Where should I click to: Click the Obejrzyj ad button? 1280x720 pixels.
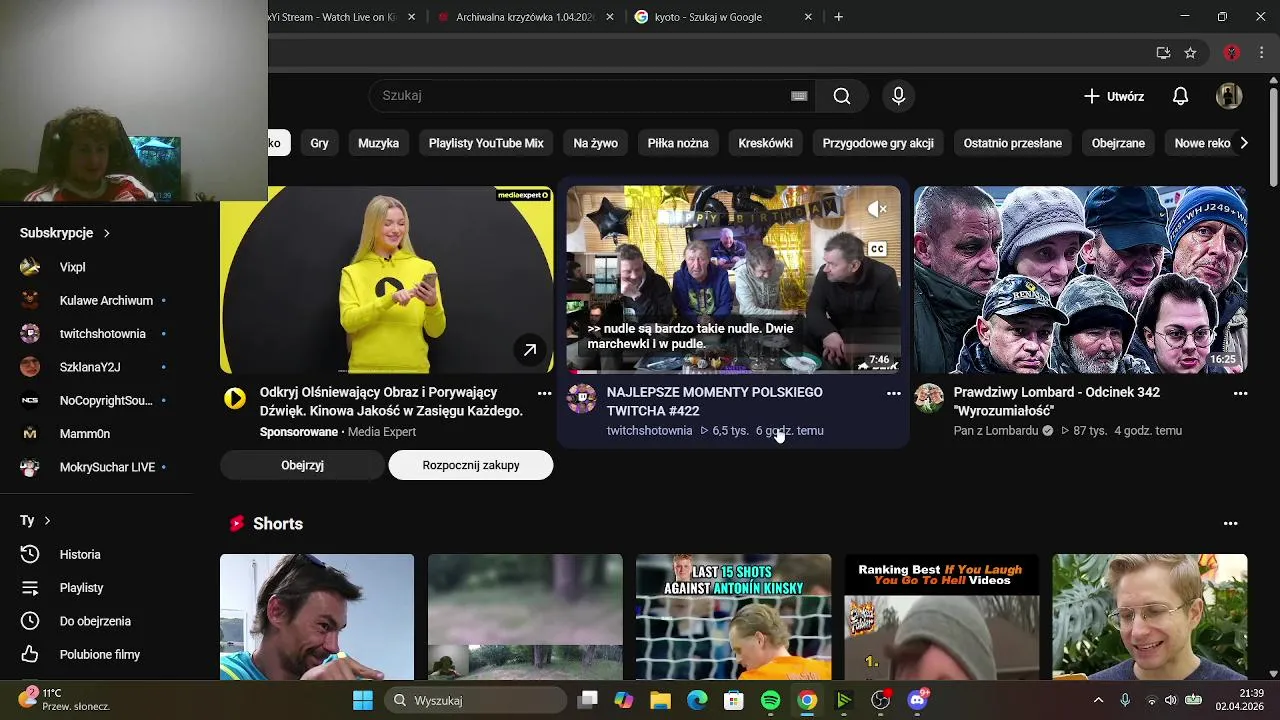pos(302,465)
